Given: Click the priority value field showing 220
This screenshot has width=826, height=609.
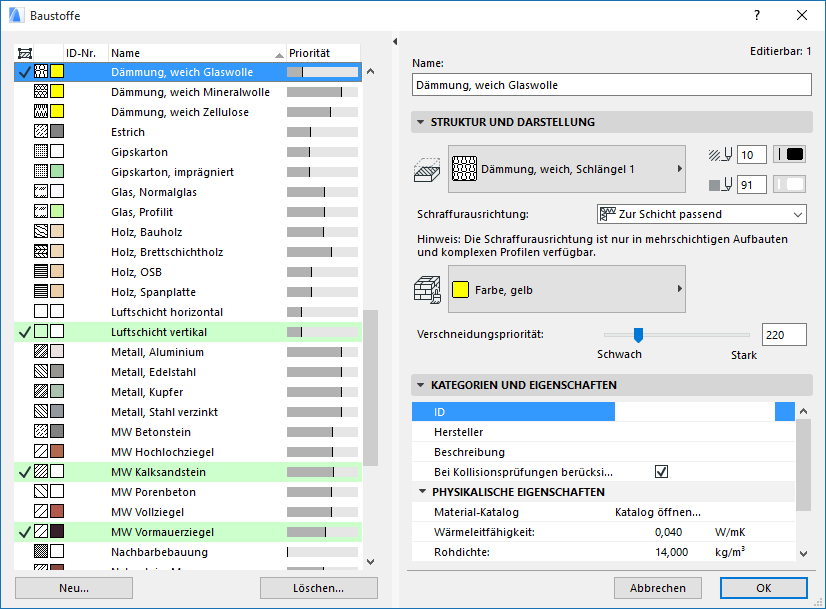Looking at the screenshot, I should click(784, 335).
